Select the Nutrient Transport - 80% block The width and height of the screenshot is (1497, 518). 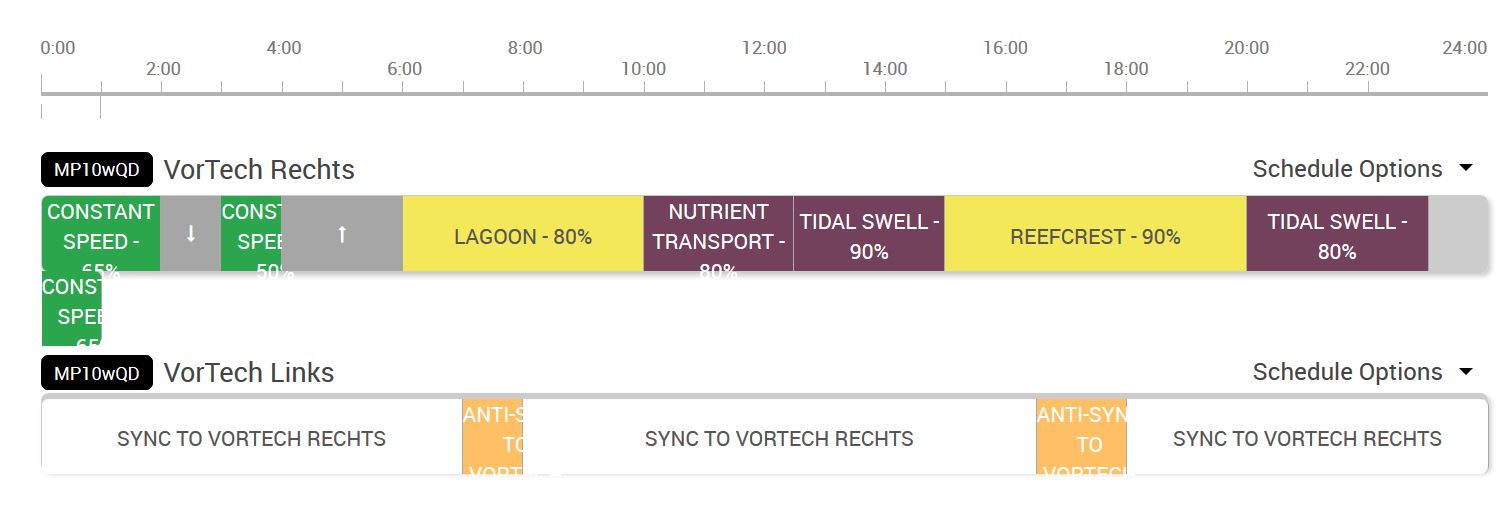[x=718, y=237]
